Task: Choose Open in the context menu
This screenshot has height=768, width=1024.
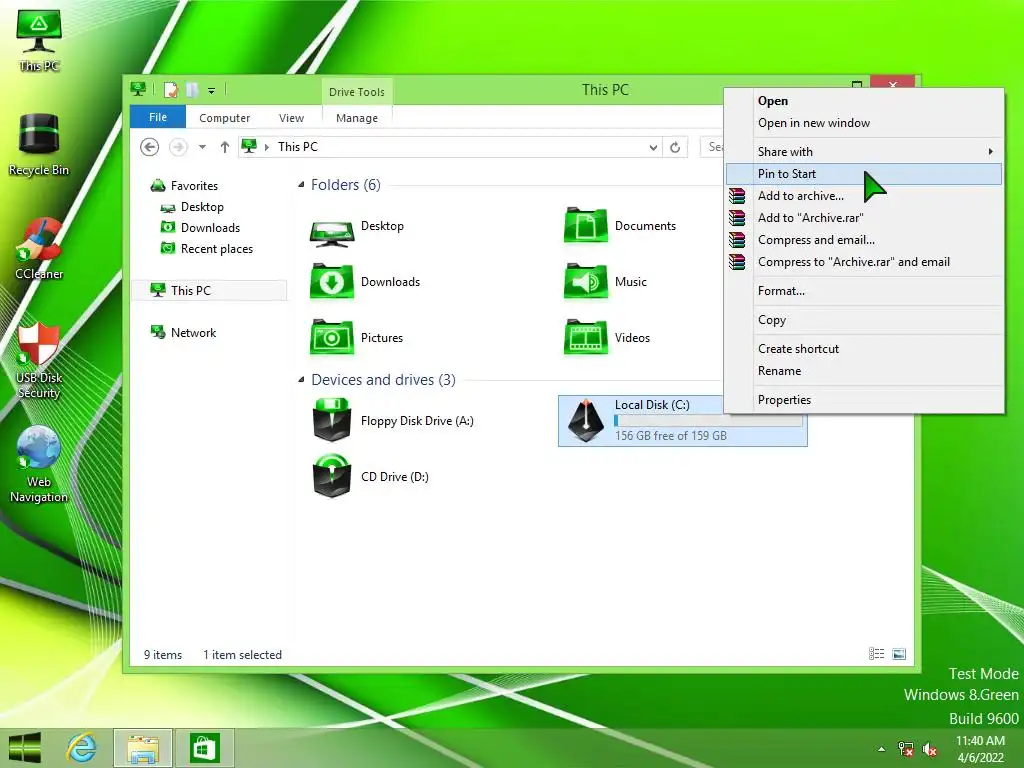Action: tap(863, 101)
